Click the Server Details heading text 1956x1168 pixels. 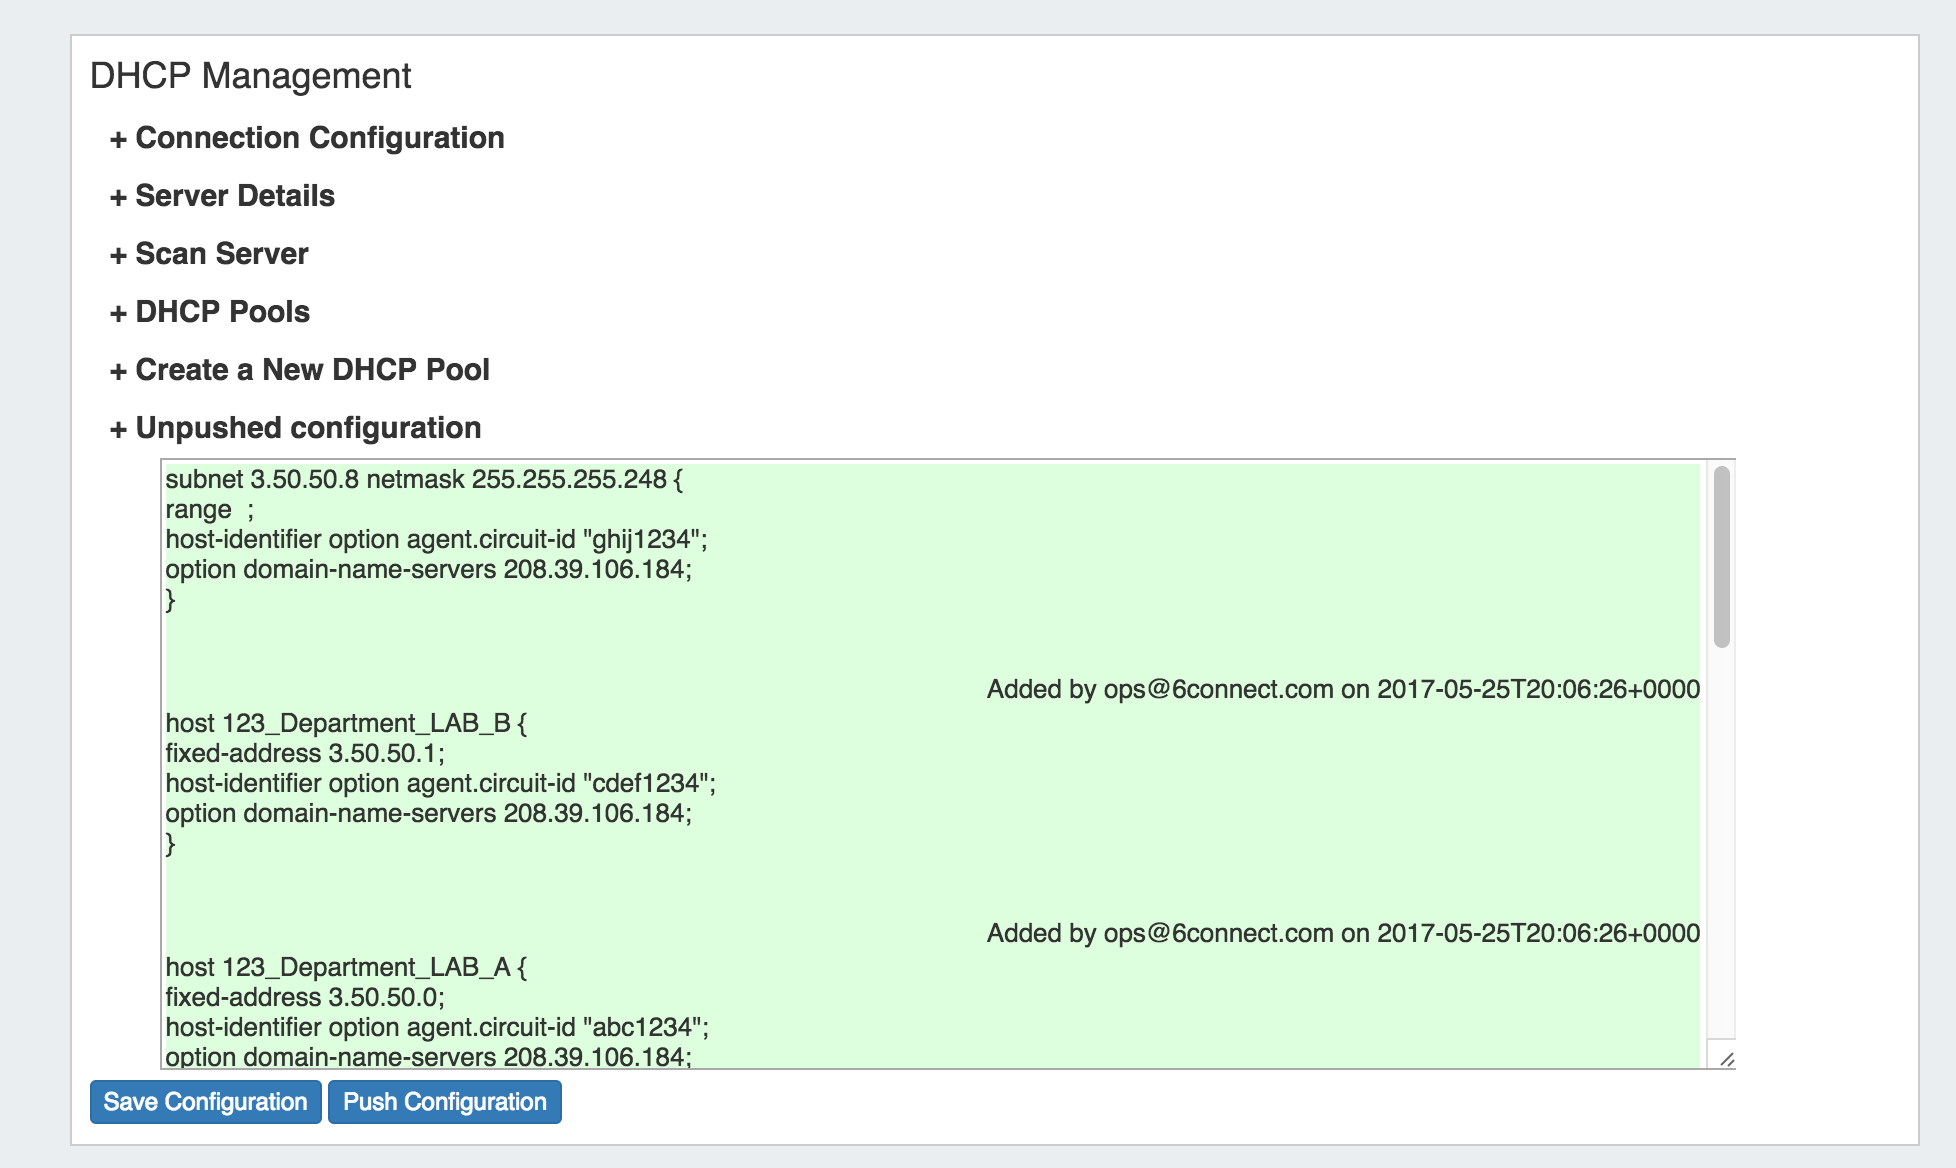[235, 196]
